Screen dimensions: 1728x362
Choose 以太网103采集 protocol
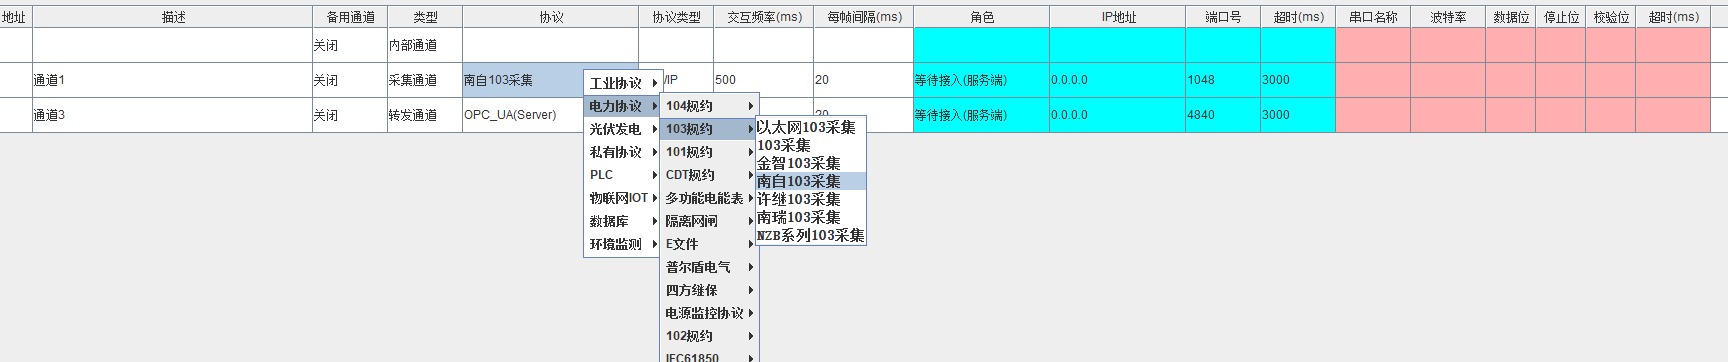coord(810,127)
